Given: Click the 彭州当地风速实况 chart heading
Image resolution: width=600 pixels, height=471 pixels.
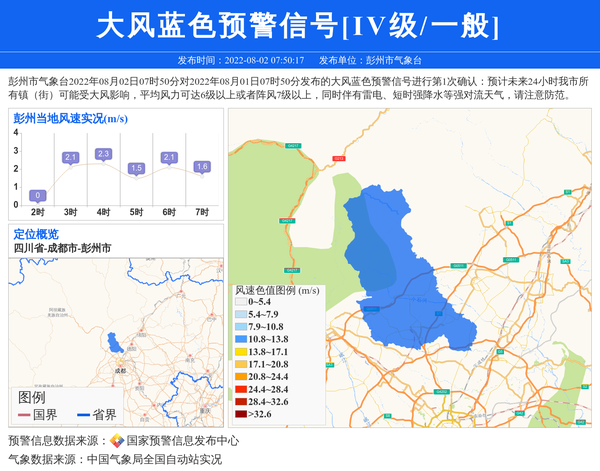Looking at the screenshot, I should (70, 118).
